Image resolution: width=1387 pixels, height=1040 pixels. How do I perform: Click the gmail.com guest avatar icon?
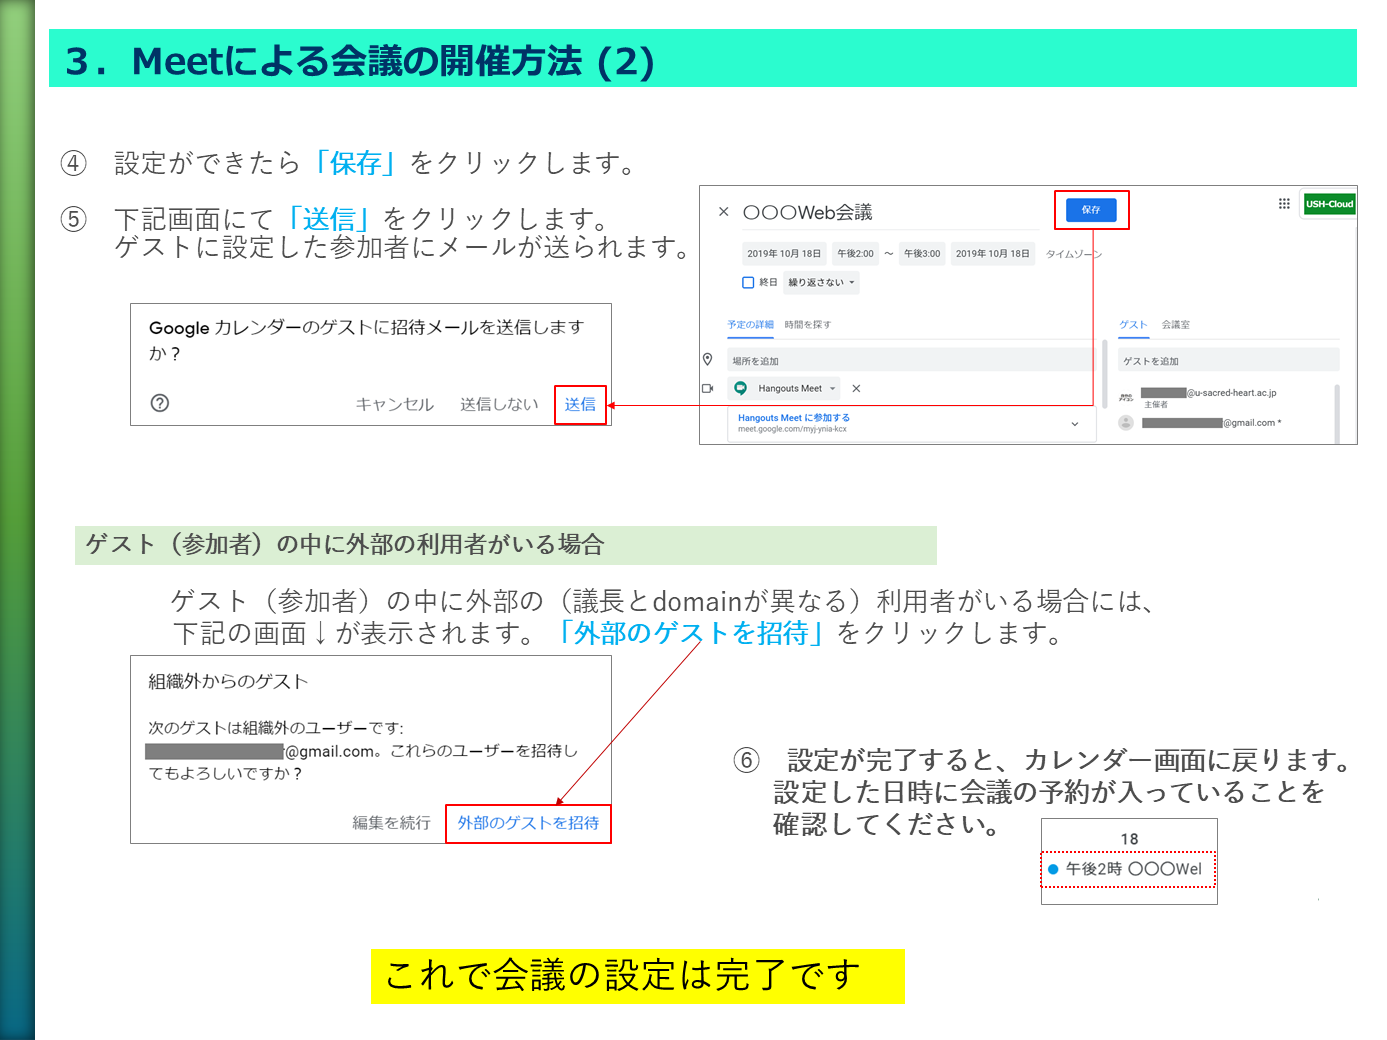tap(1126, 423)
